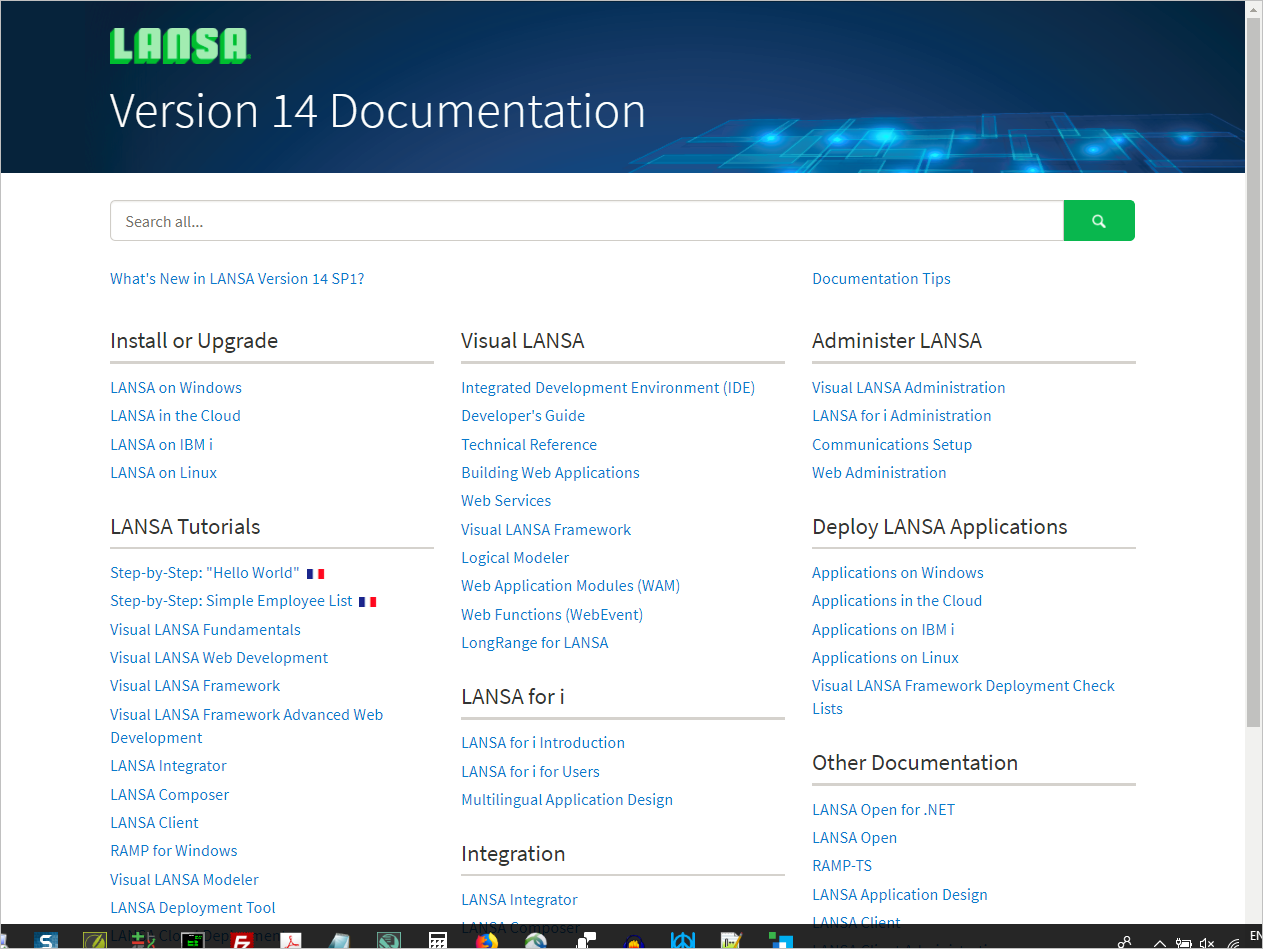Open LANSA for i Introduction link
The height and width of the screenshot is (949, 1263).
click(543, 743)
